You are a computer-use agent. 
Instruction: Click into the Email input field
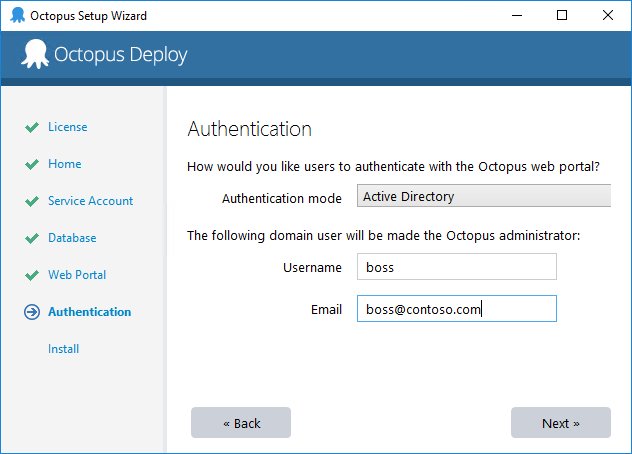457,309
